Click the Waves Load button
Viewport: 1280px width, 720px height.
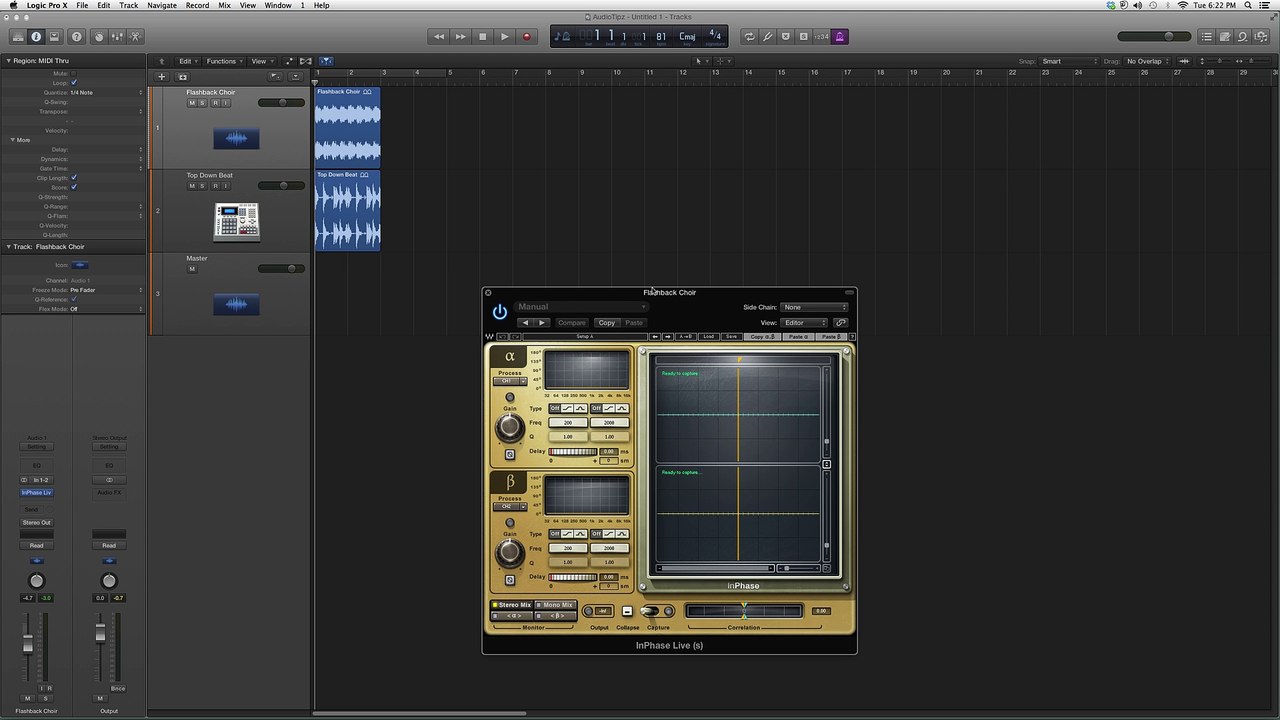[708, 337]
